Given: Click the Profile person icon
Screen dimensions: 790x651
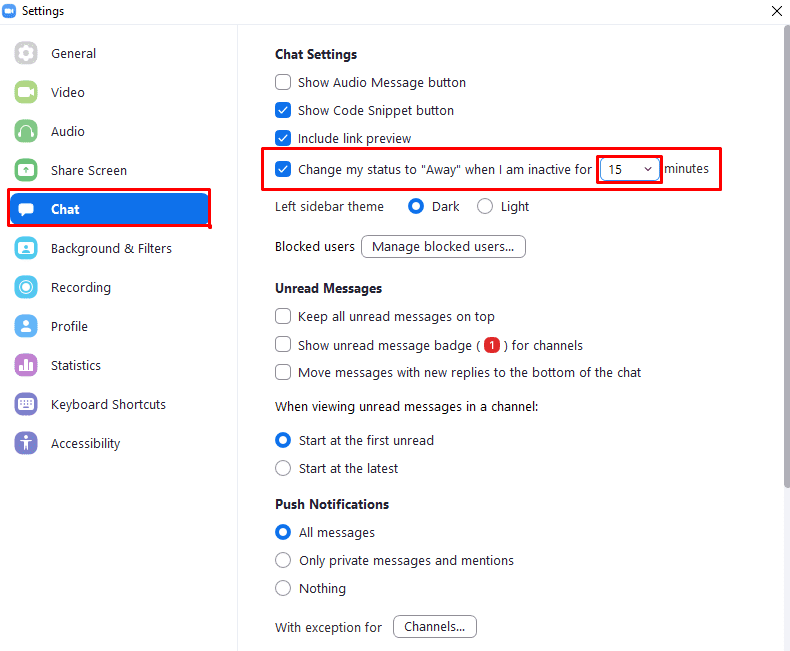Looking at the screenshot, I should (x=26, y=327).
